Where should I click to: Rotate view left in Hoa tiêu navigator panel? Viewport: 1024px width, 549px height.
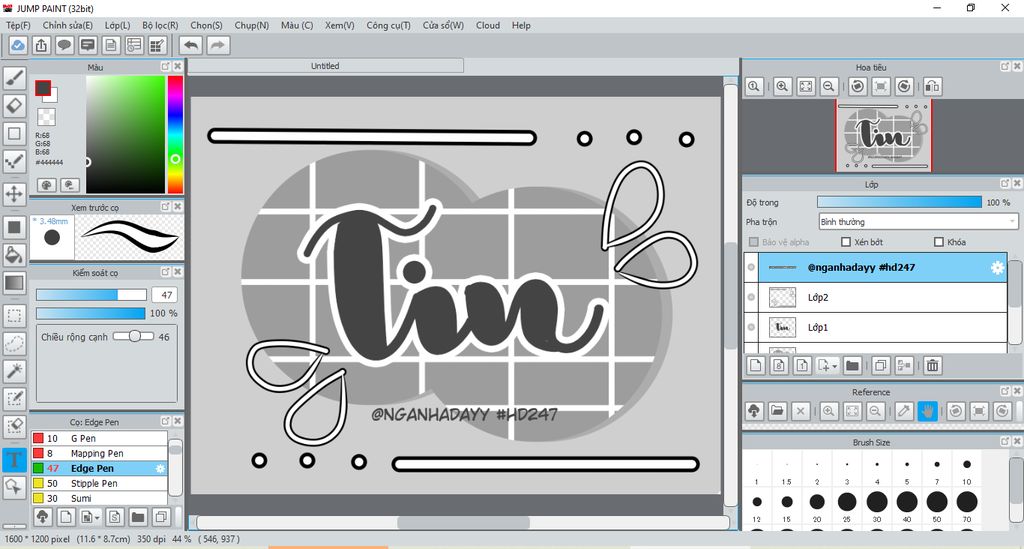click(x=857, y=86)
